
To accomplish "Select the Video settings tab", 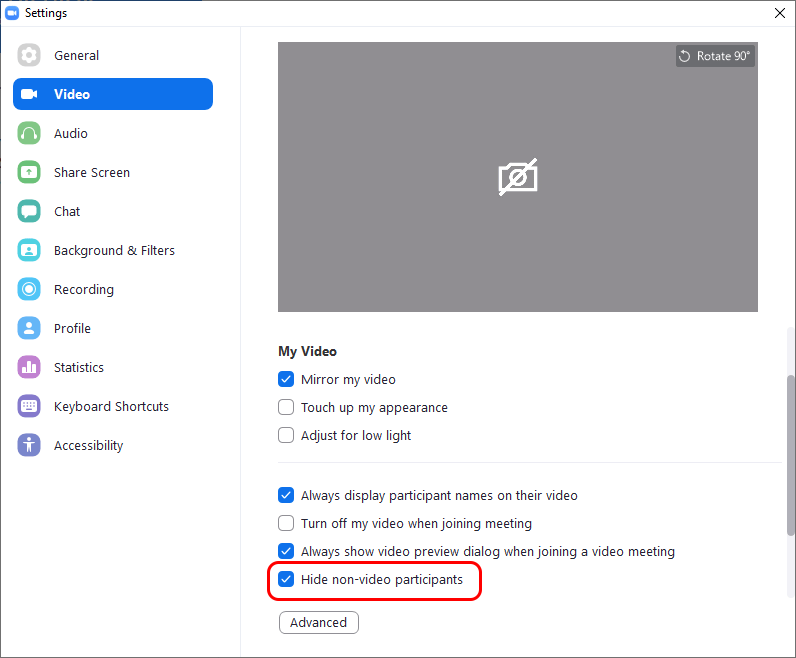I will click(x=113, y=94).
